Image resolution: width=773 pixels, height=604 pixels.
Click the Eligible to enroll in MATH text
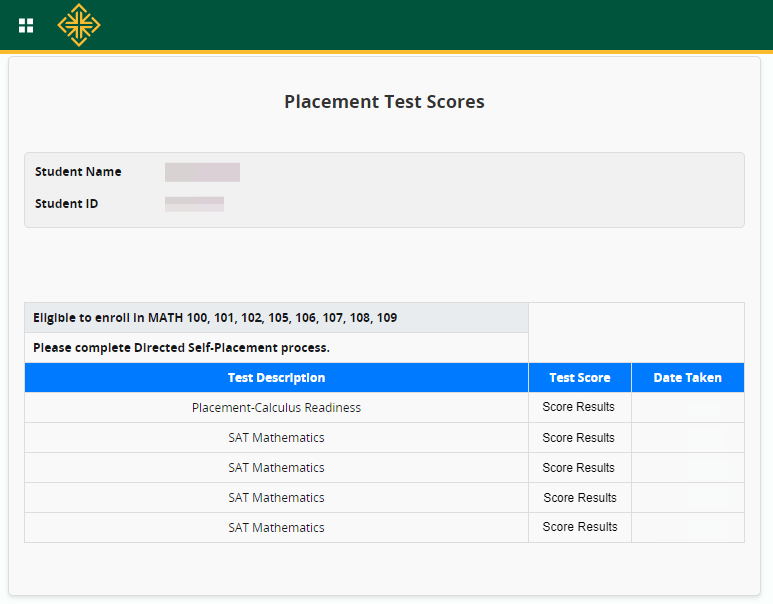coord(215,318)
